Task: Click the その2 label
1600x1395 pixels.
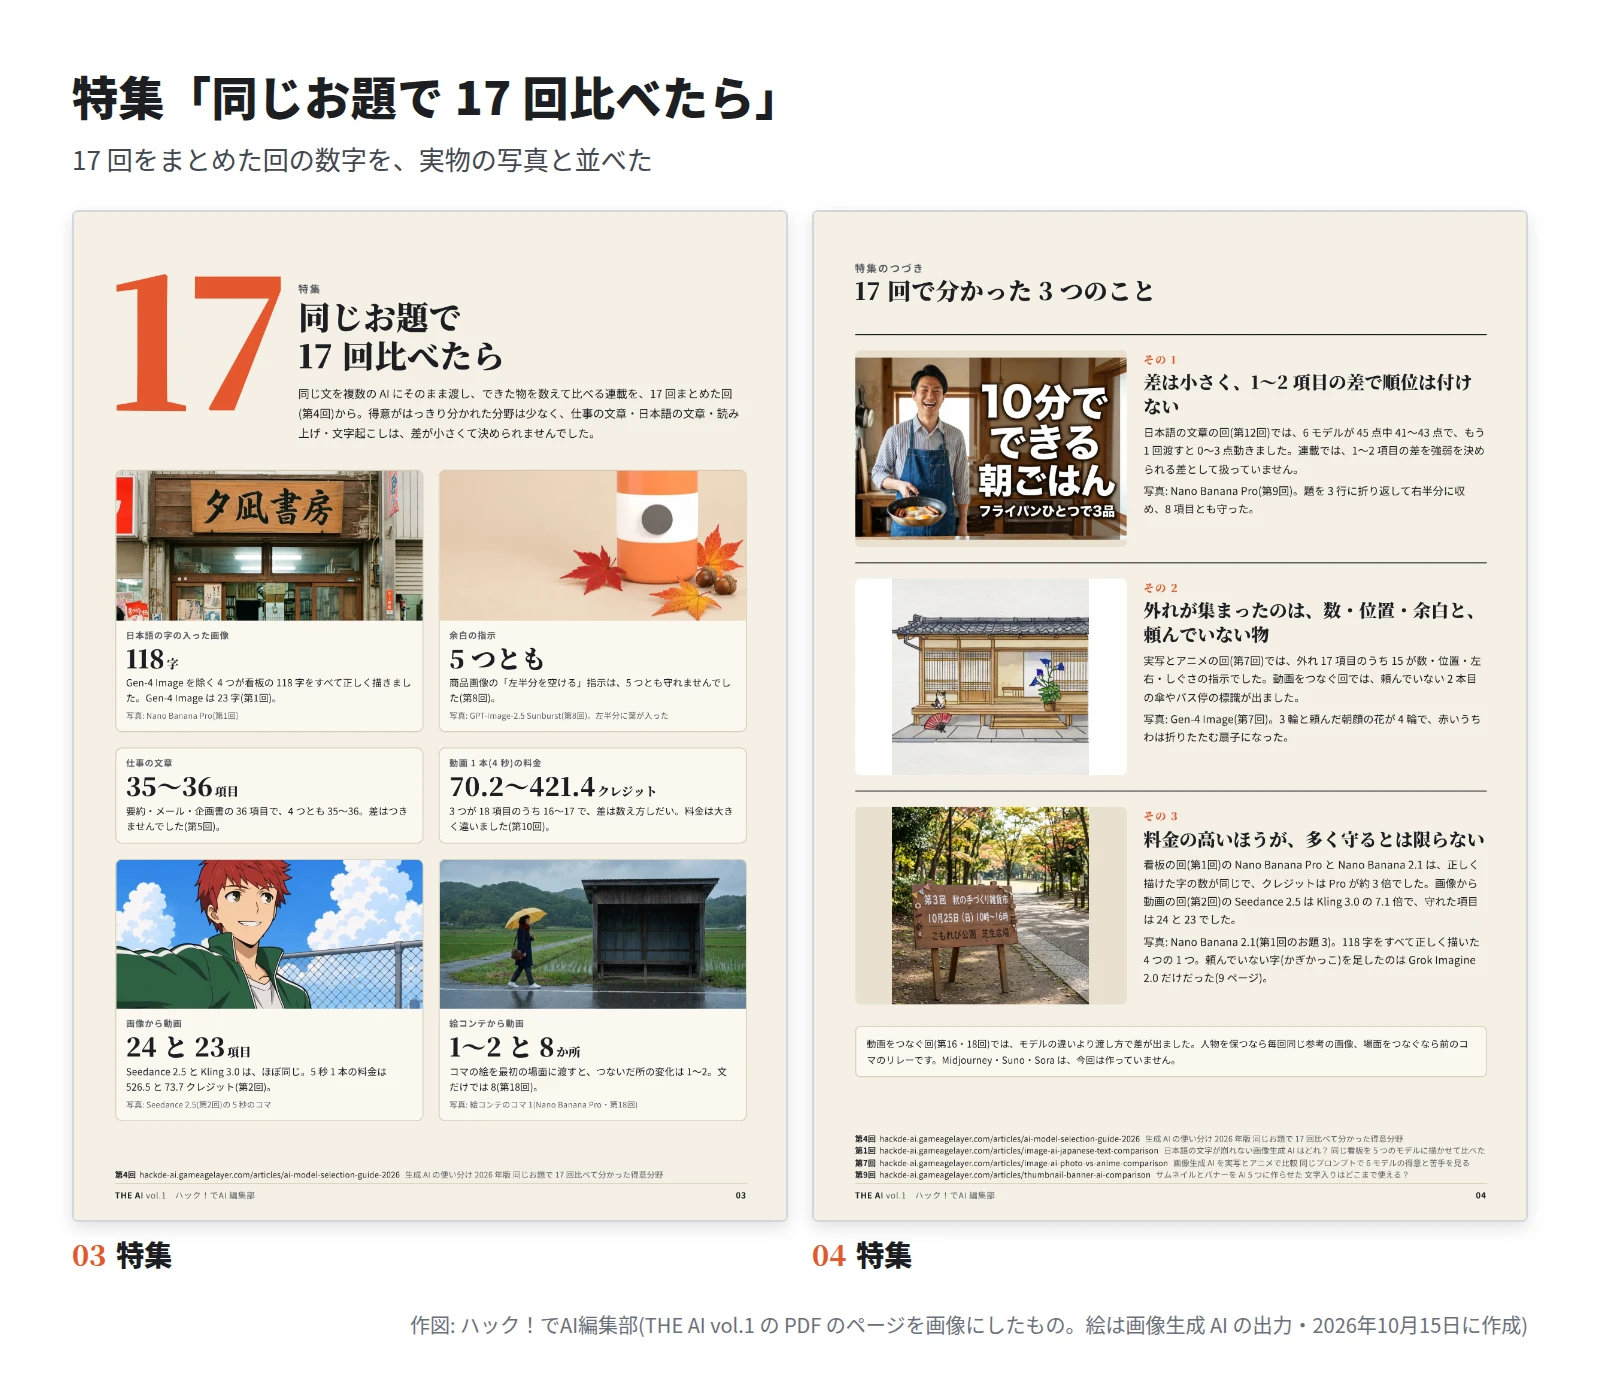Action: (1160, 588)
